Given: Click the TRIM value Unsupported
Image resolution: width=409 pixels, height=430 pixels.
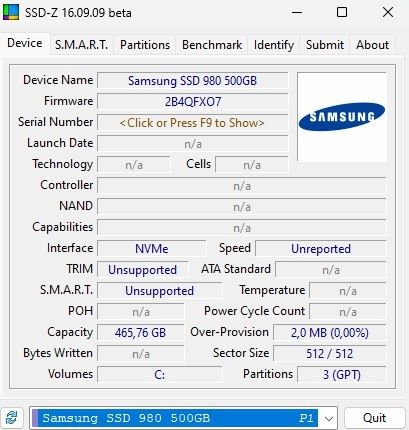Looking at the screenshot, I should click(142, 270).
